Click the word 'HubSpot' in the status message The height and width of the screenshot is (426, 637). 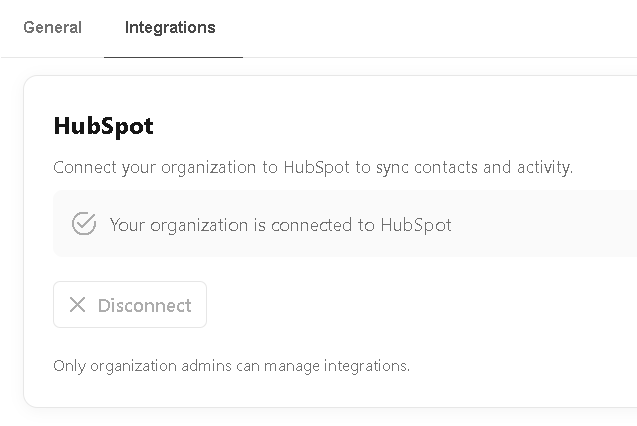click(x=415, y=225)
